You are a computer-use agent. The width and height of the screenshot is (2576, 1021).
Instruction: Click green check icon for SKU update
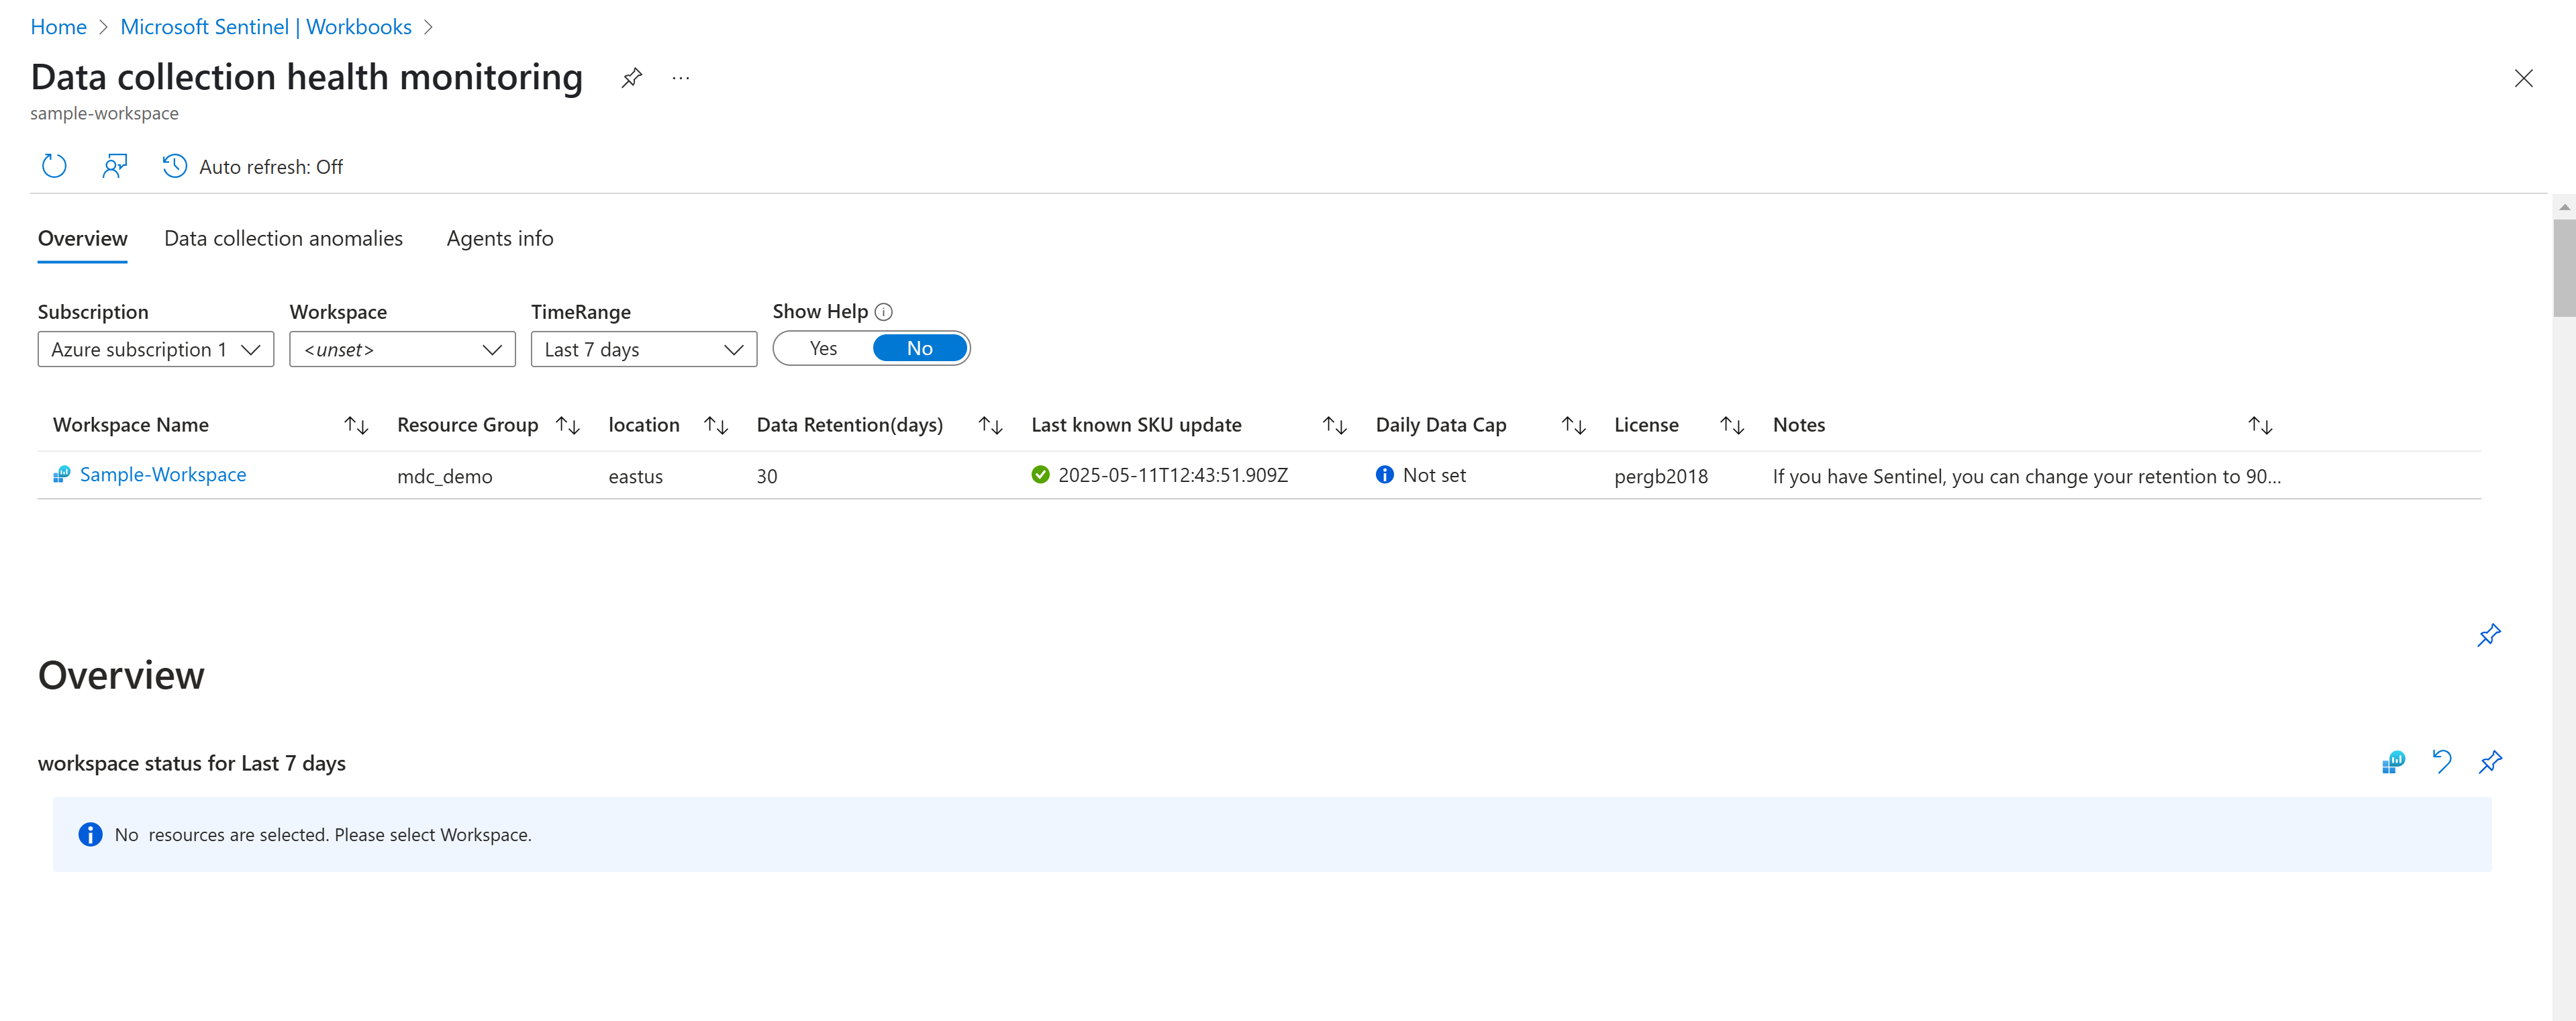point(1040,475)
